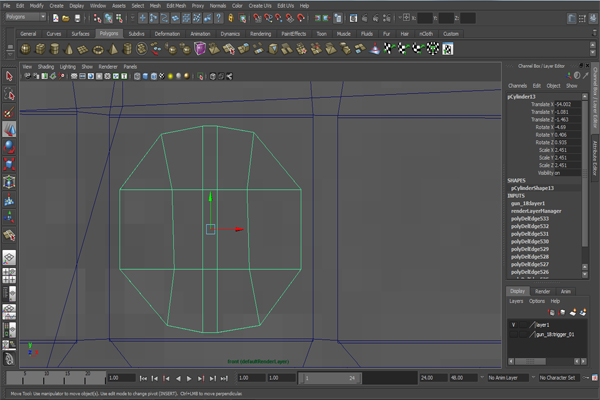Click the purple cube shelf icon
This screenshot has height=400, width=600.
pos(200,49)
